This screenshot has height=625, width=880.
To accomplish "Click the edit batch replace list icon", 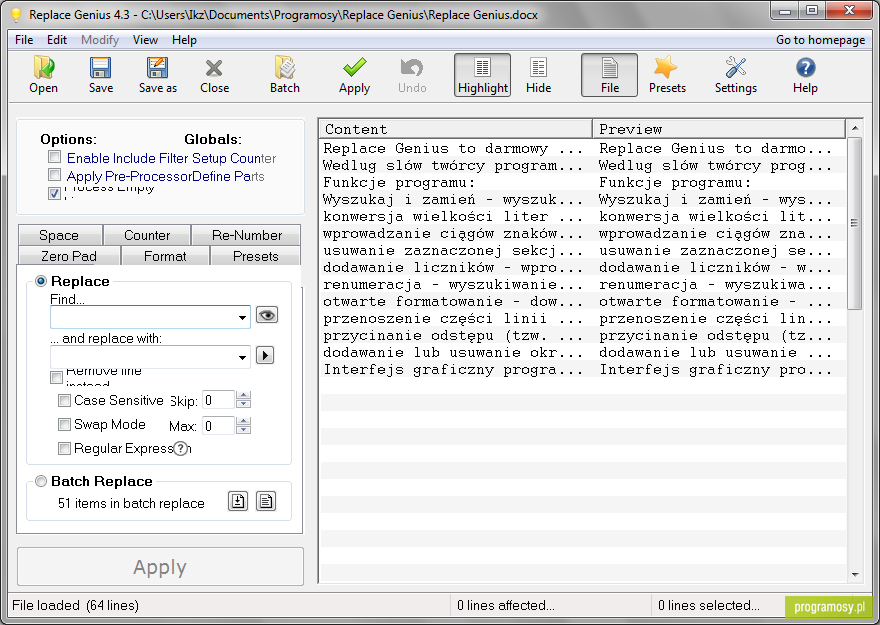I will click(266, 501).
